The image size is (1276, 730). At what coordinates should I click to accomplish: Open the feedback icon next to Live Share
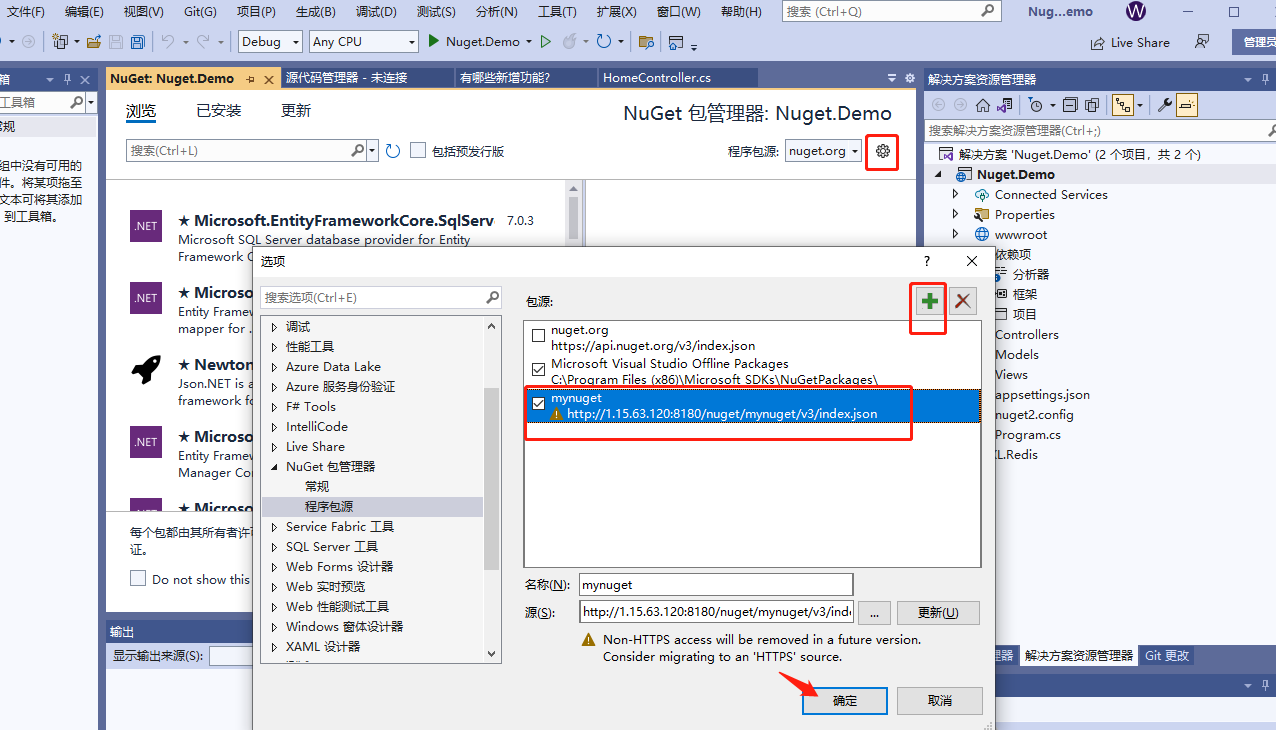(x=1202, y=42)
